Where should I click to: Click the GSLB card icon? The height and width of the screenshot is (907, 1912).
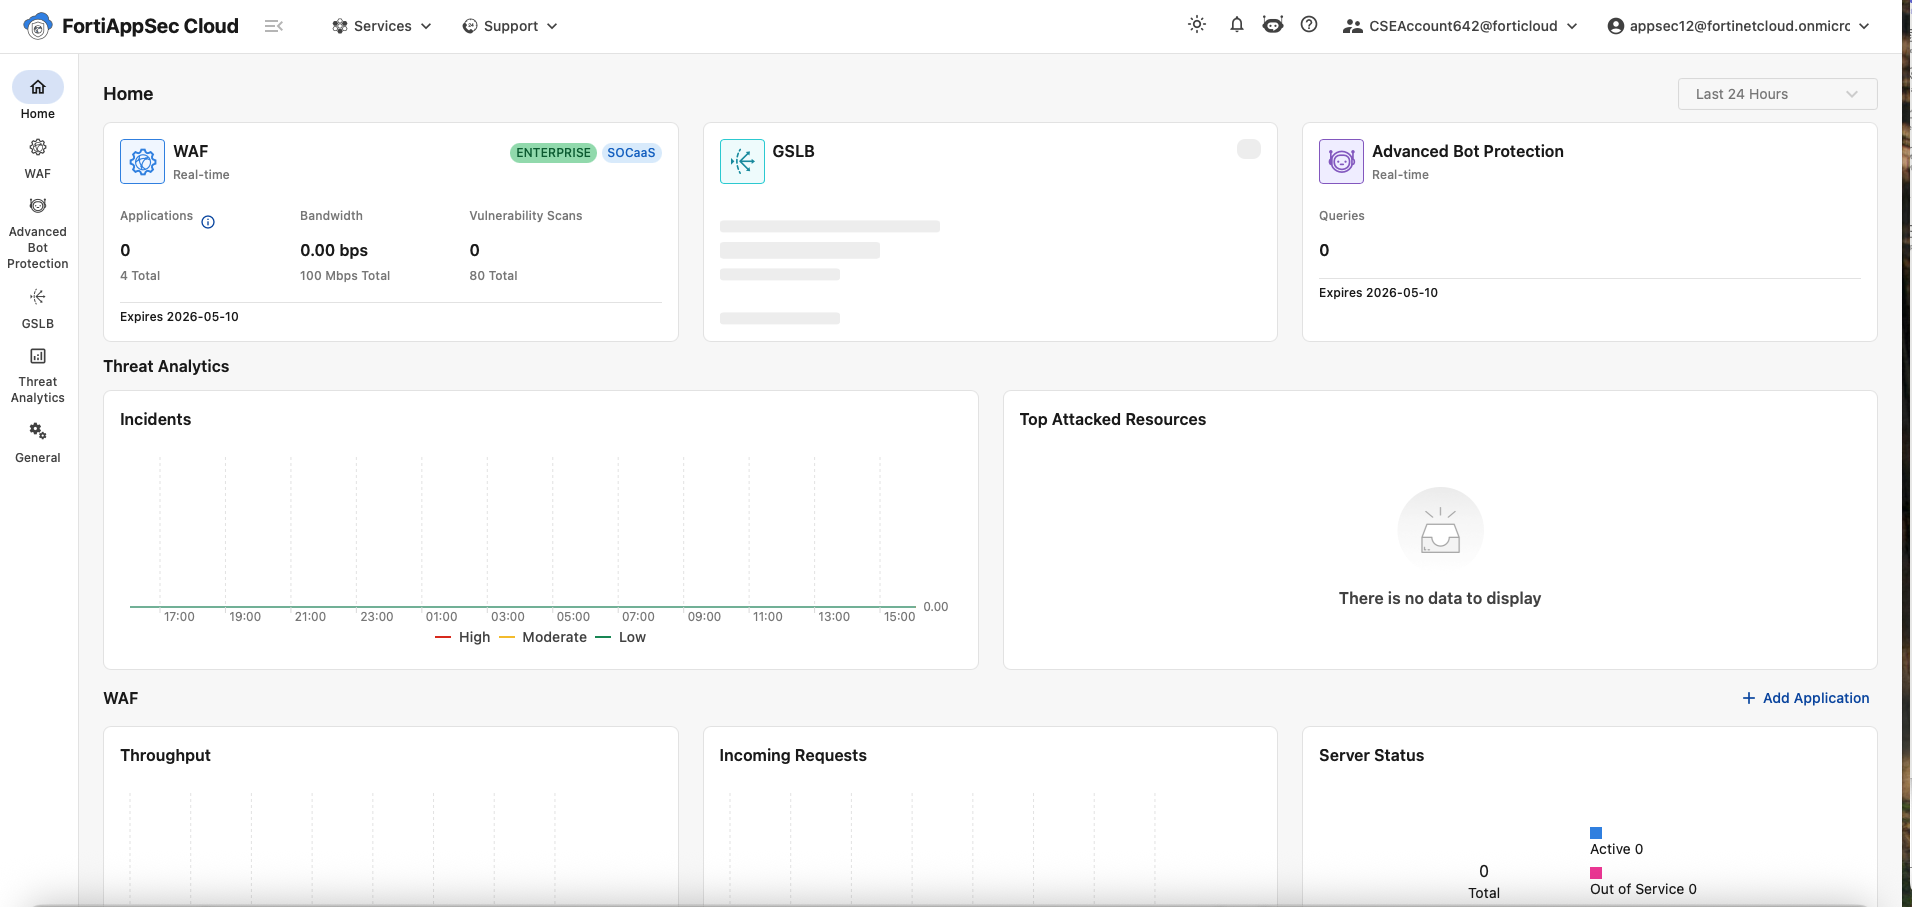(742, 161)
